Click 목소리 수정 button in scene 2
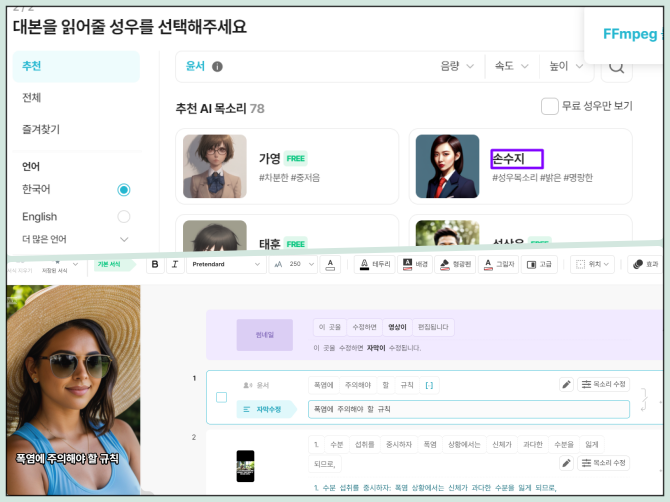The height and width of the screenshot is (502, 670). click(x=603, y=463)
